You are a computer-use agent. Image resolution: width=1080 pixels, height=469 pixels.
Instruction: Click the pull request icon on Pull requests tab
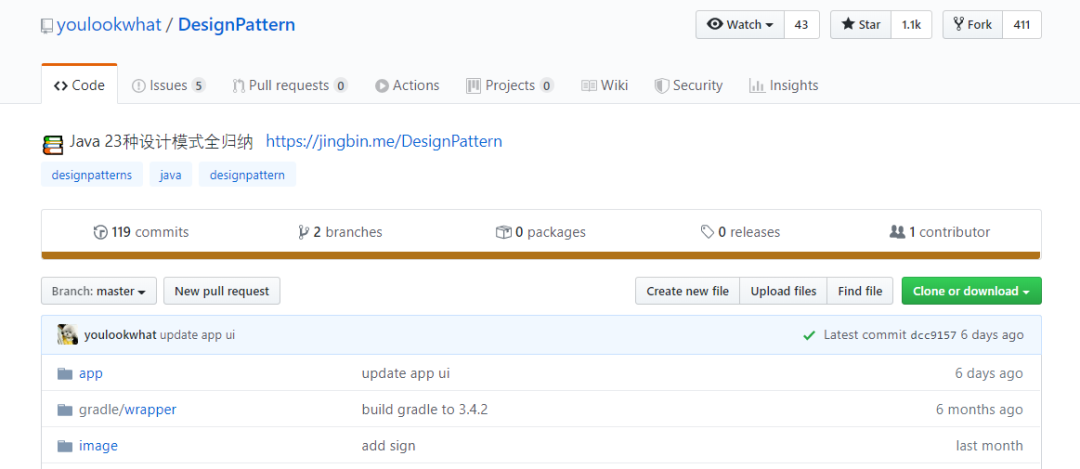pyautogui.click(x=239, y=86)
